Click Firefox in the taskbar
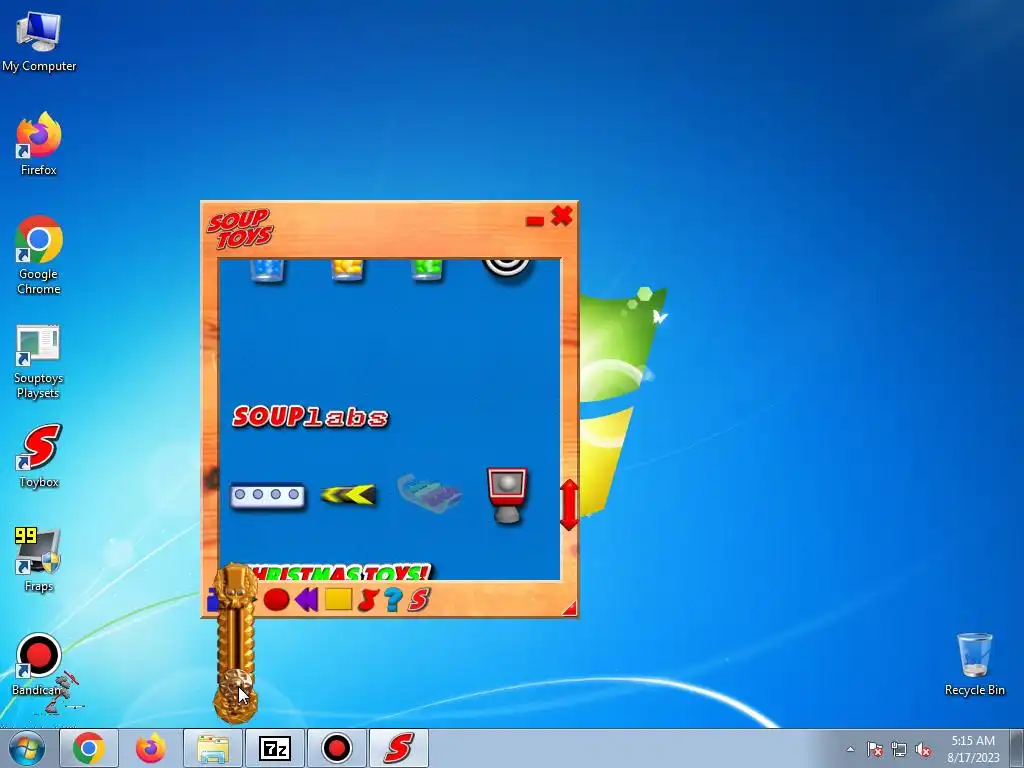The image size is (1024, 768). click(151, 748)
